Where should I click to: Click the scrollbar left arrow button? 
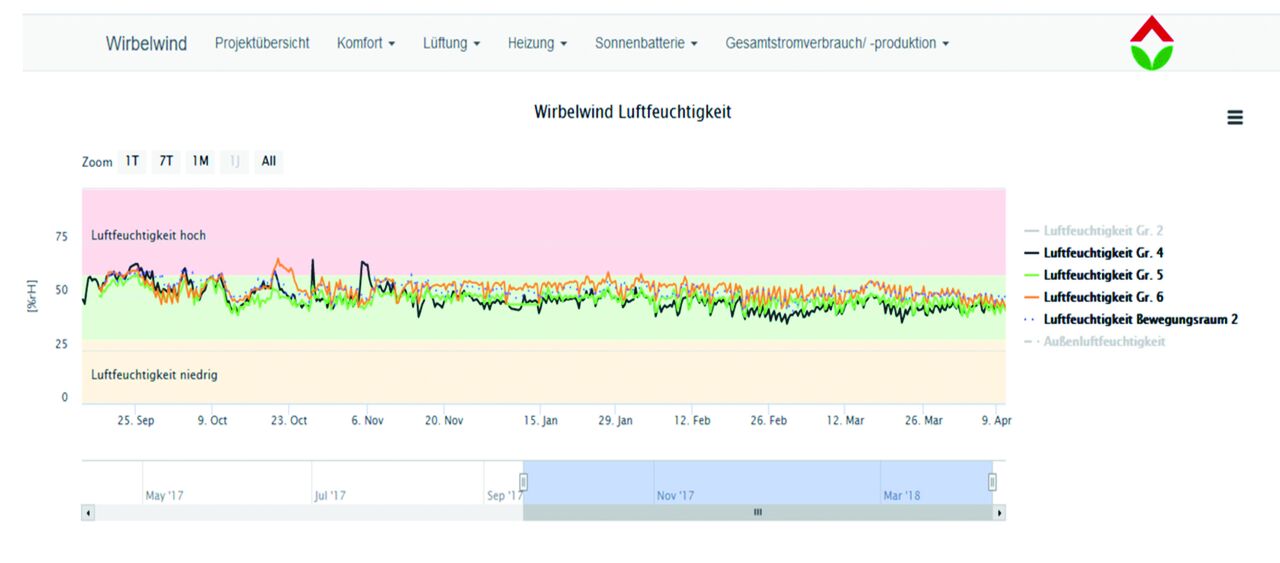88,512
